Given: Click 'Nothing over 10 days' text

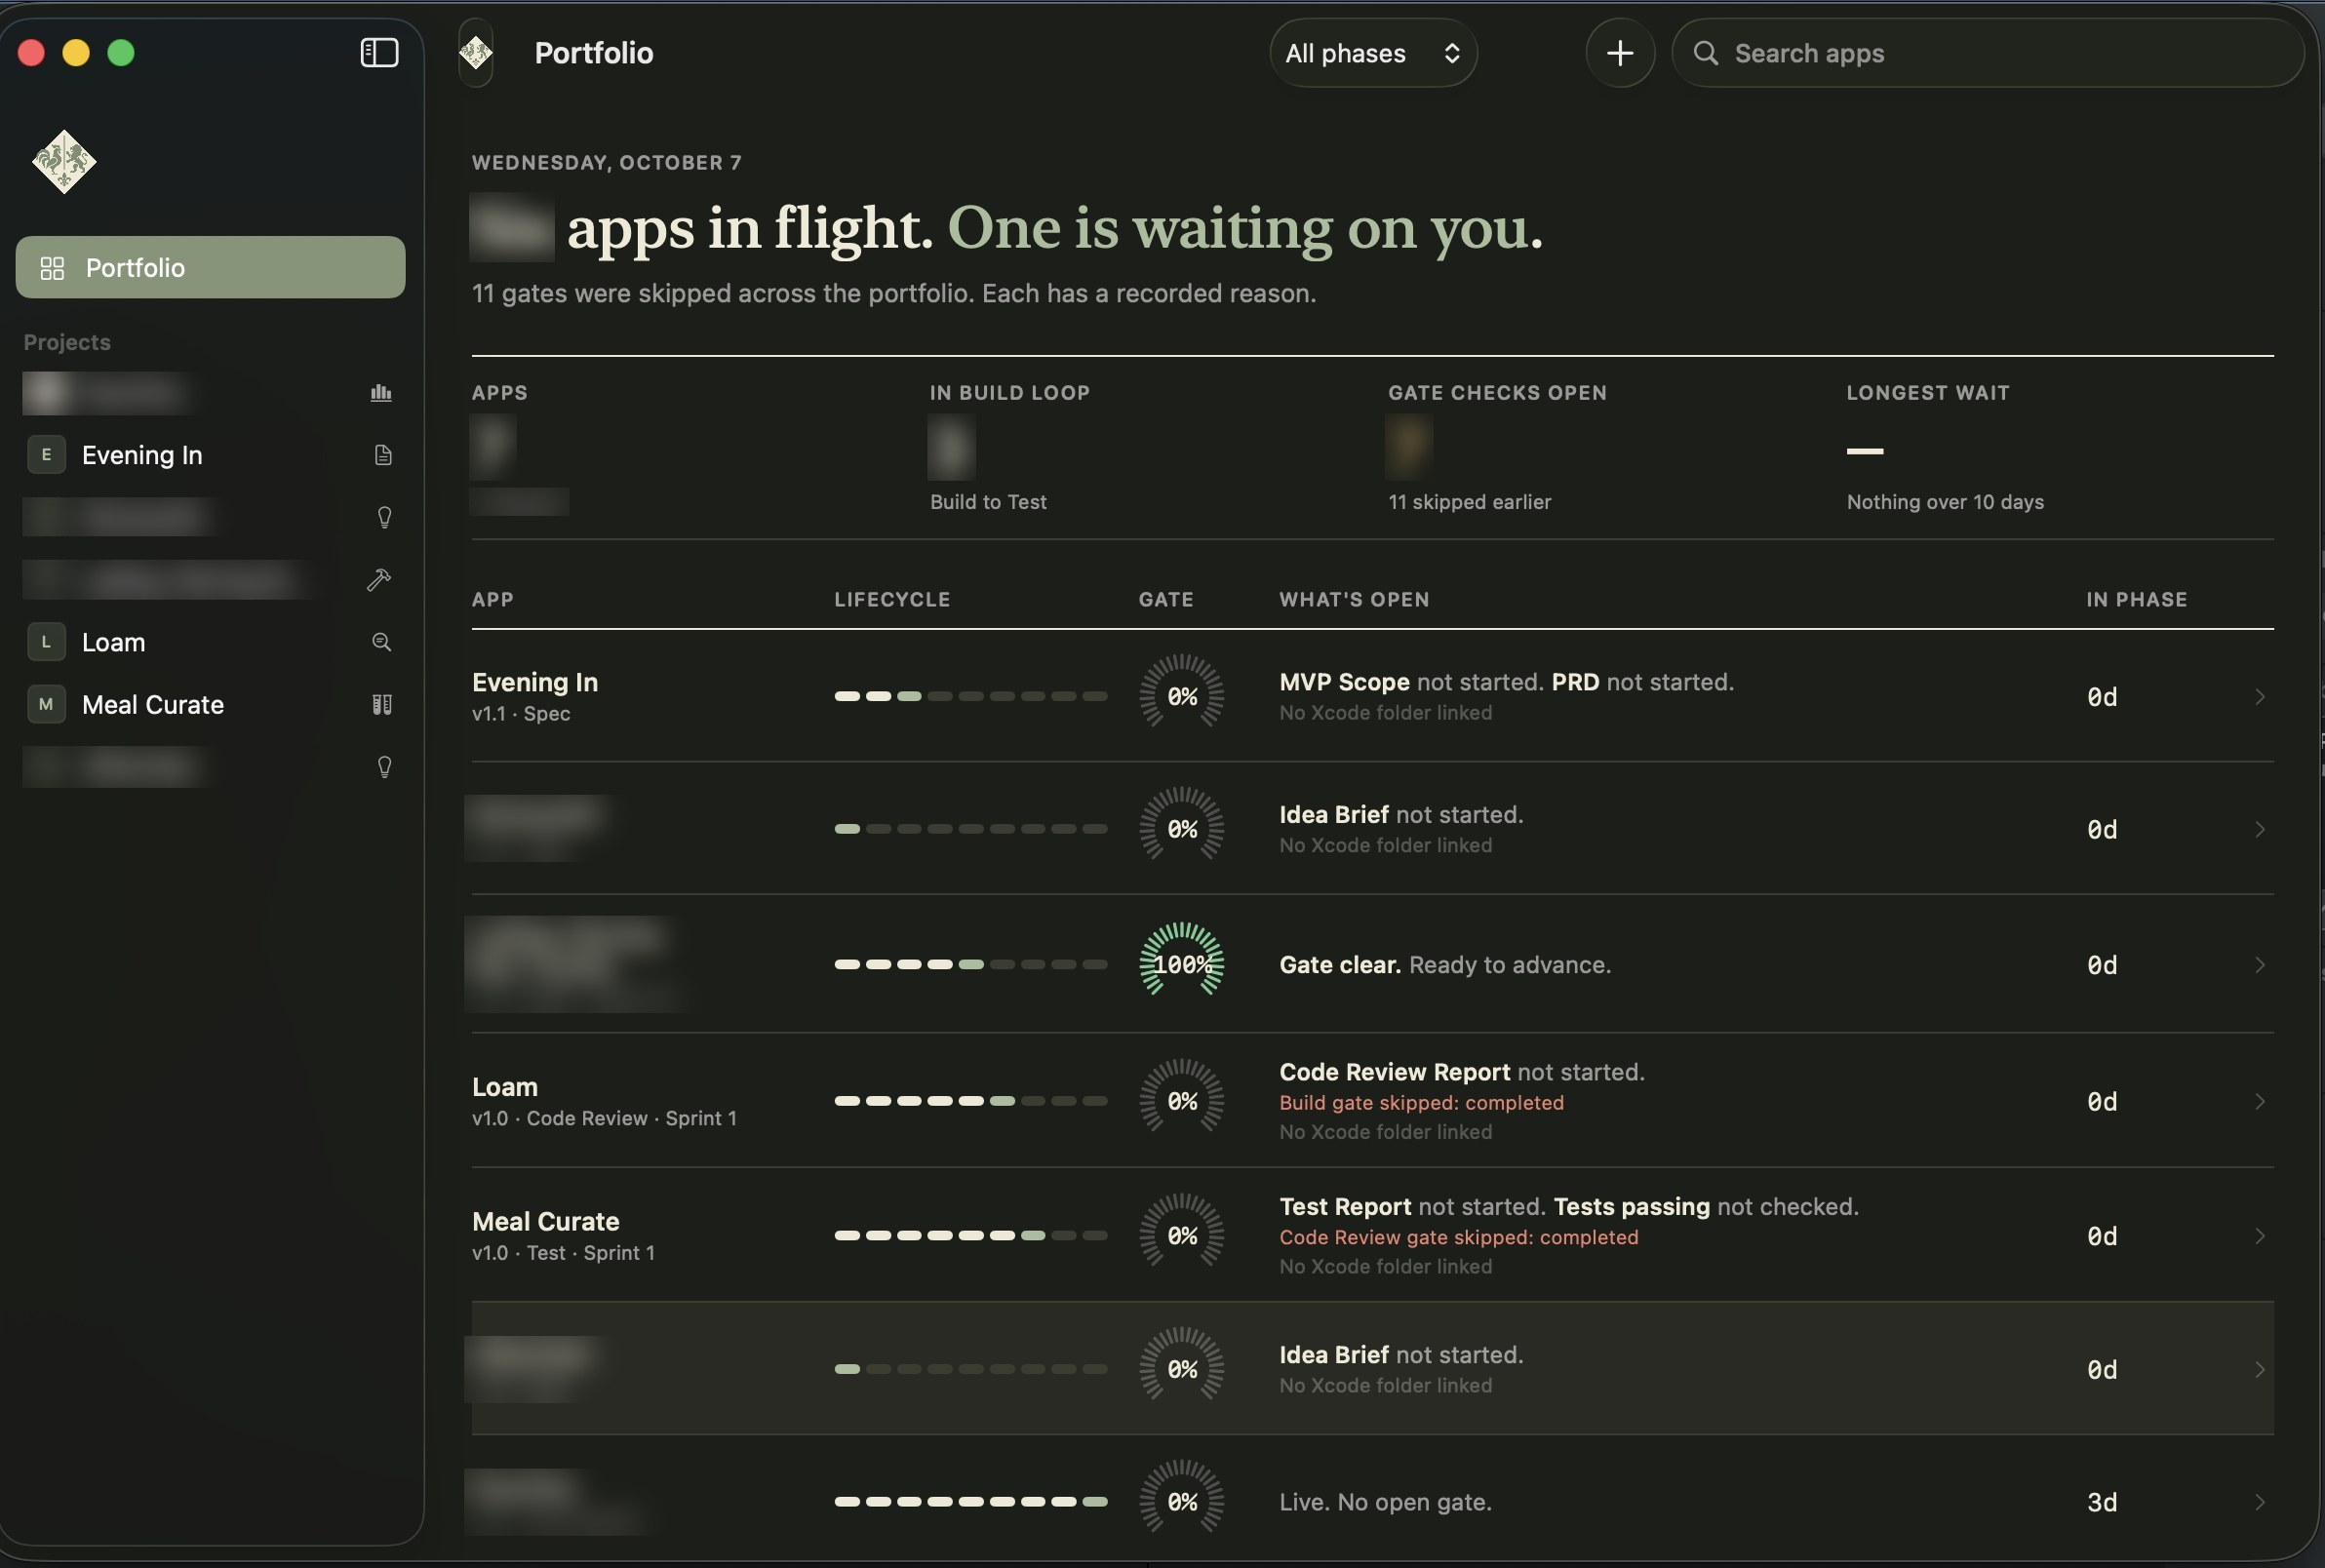Looking at the screenshot, I should click(1945, 502).
